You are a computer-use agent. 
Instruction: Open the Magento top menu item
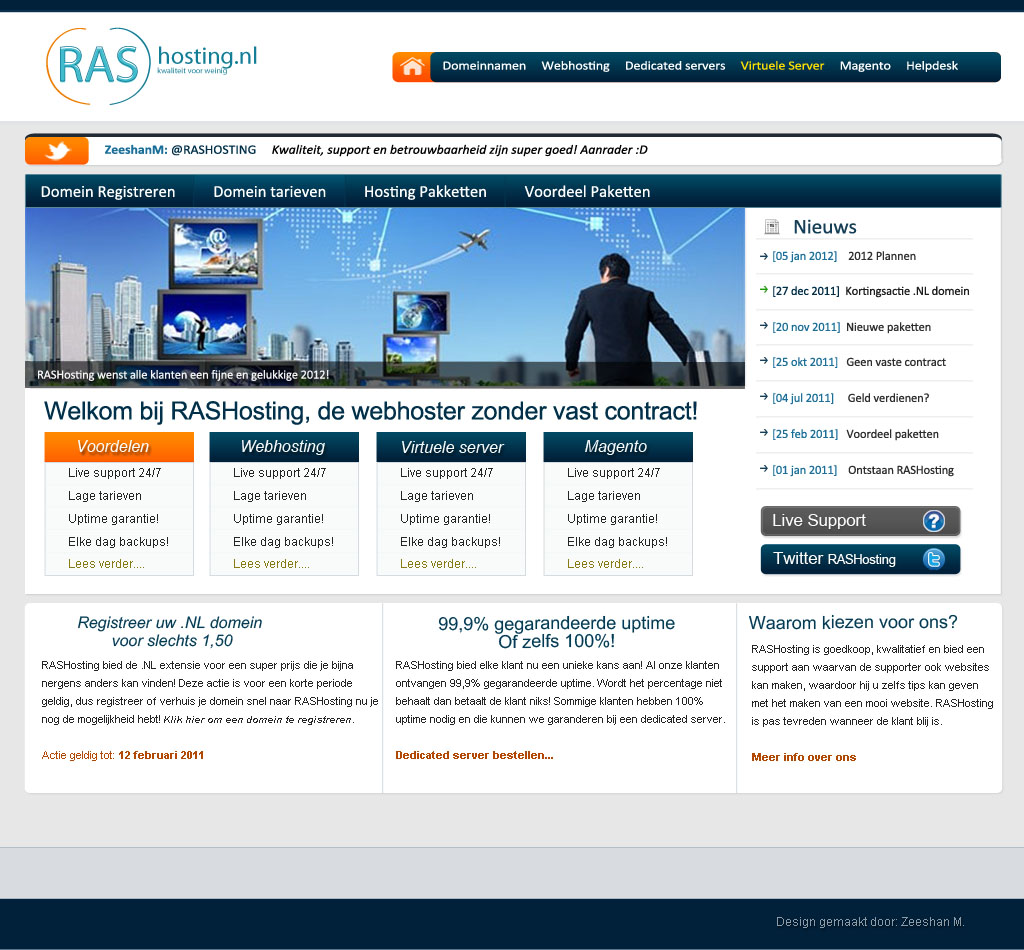pos(865,66)
